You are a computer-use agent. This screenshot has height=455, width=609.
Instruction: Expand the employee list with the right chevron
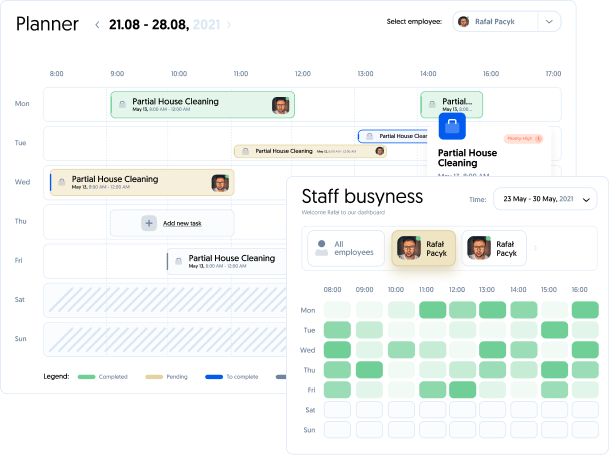[535, 248]
